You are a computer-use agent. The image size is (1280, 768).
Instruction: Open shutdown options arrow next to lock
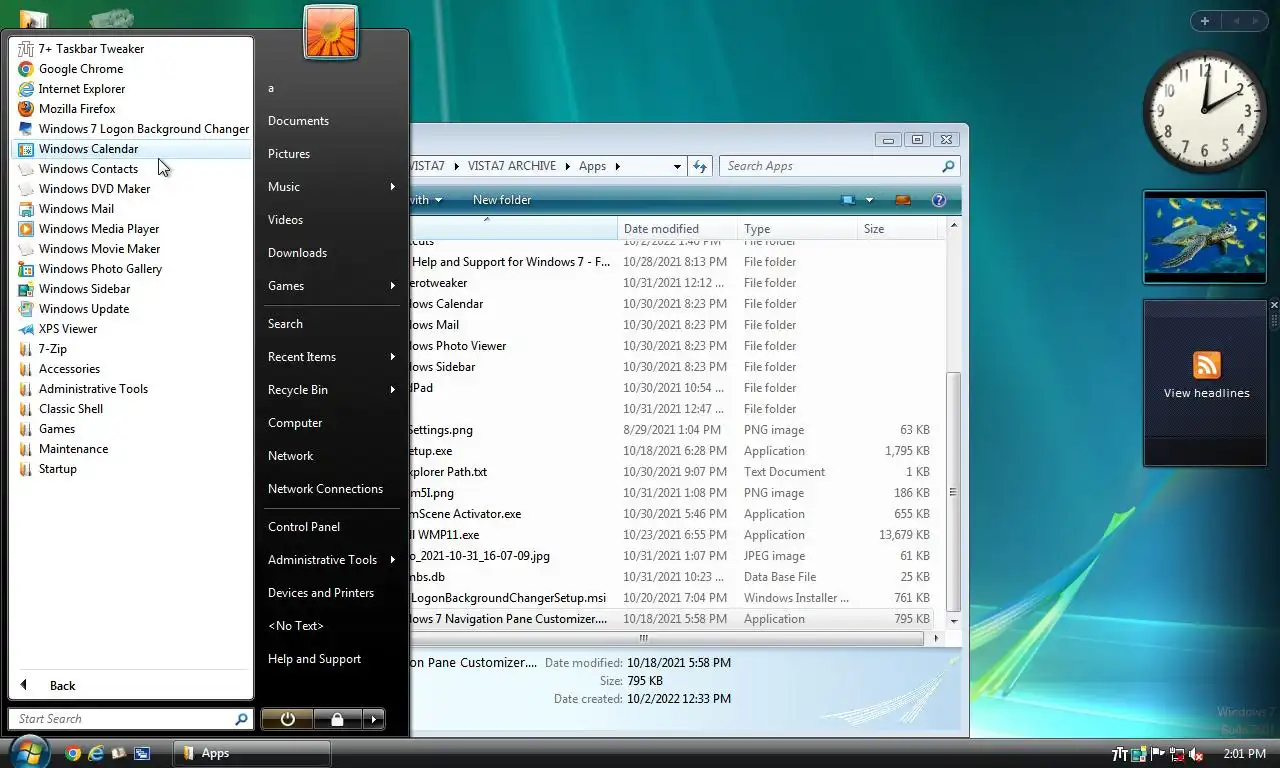373,719
